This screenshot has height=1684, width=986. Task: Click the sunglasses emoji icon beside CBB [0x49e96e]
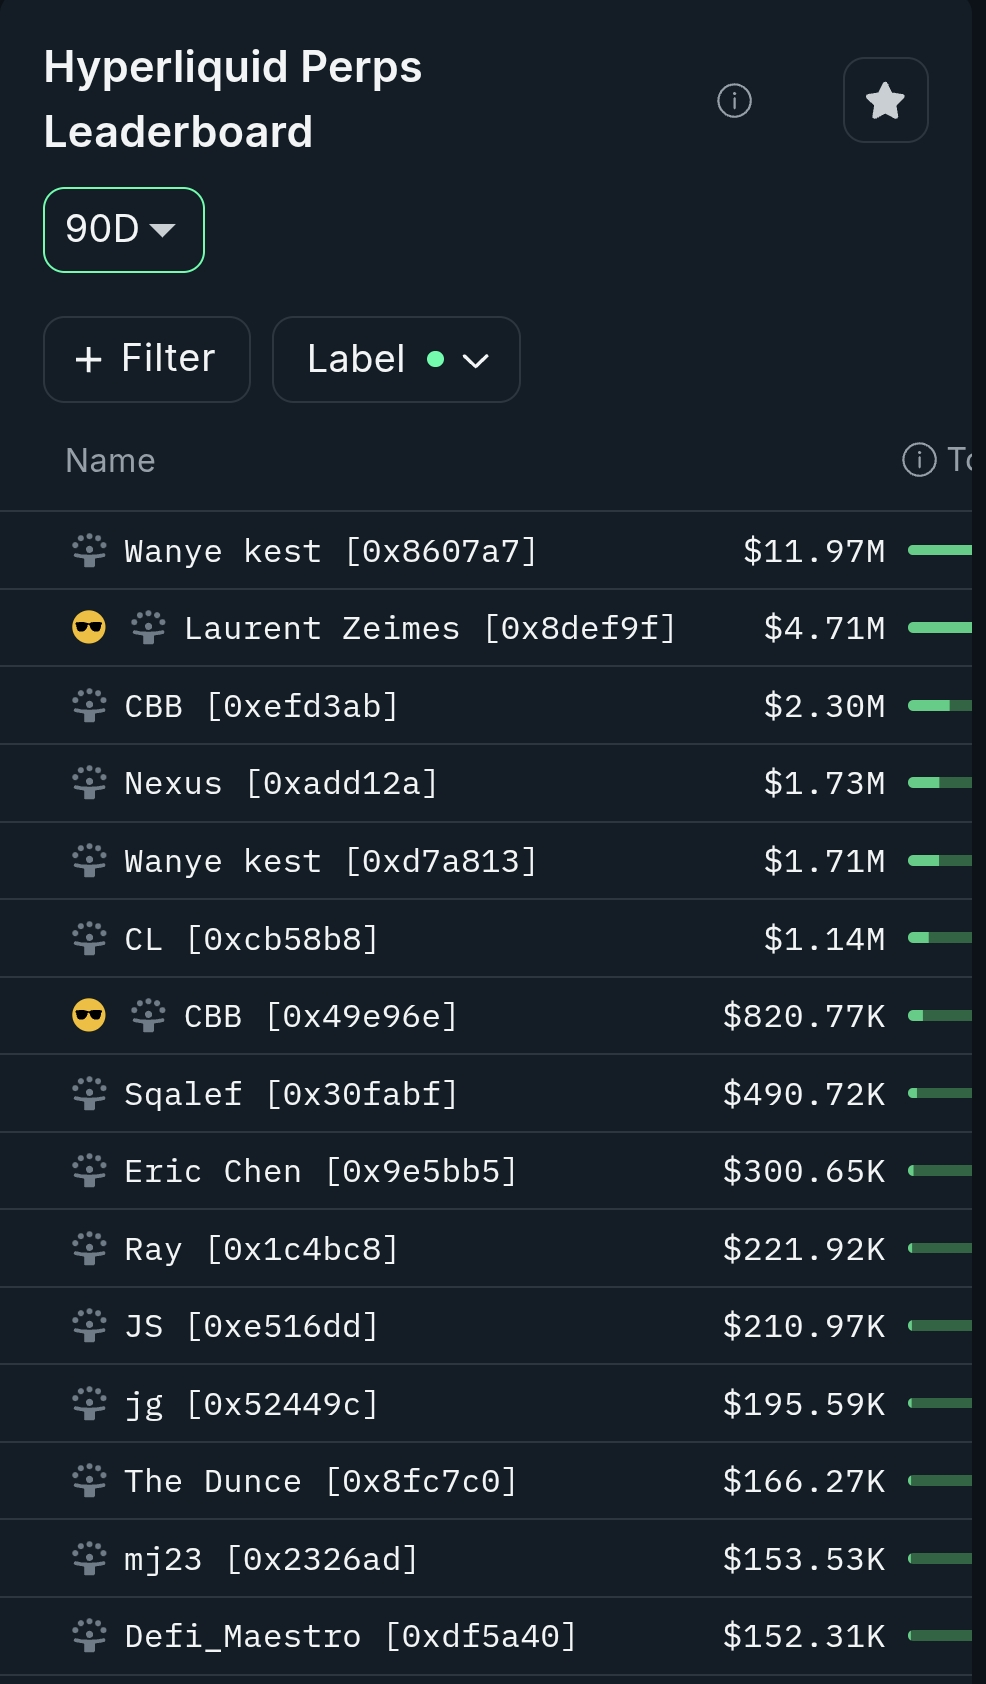pyautogui.click(x=89, y=1016)
